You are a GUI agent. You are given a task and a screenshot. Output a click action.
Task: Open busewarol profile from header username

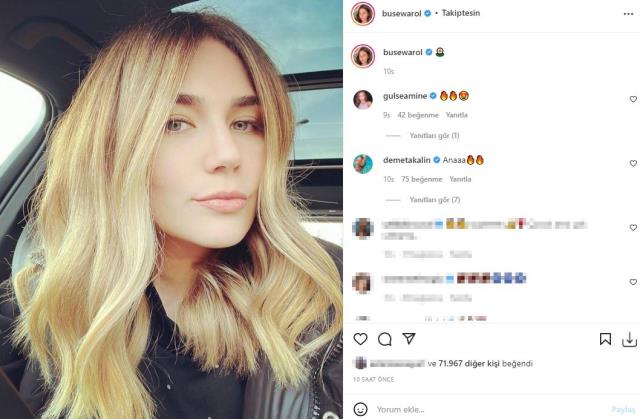402,13
